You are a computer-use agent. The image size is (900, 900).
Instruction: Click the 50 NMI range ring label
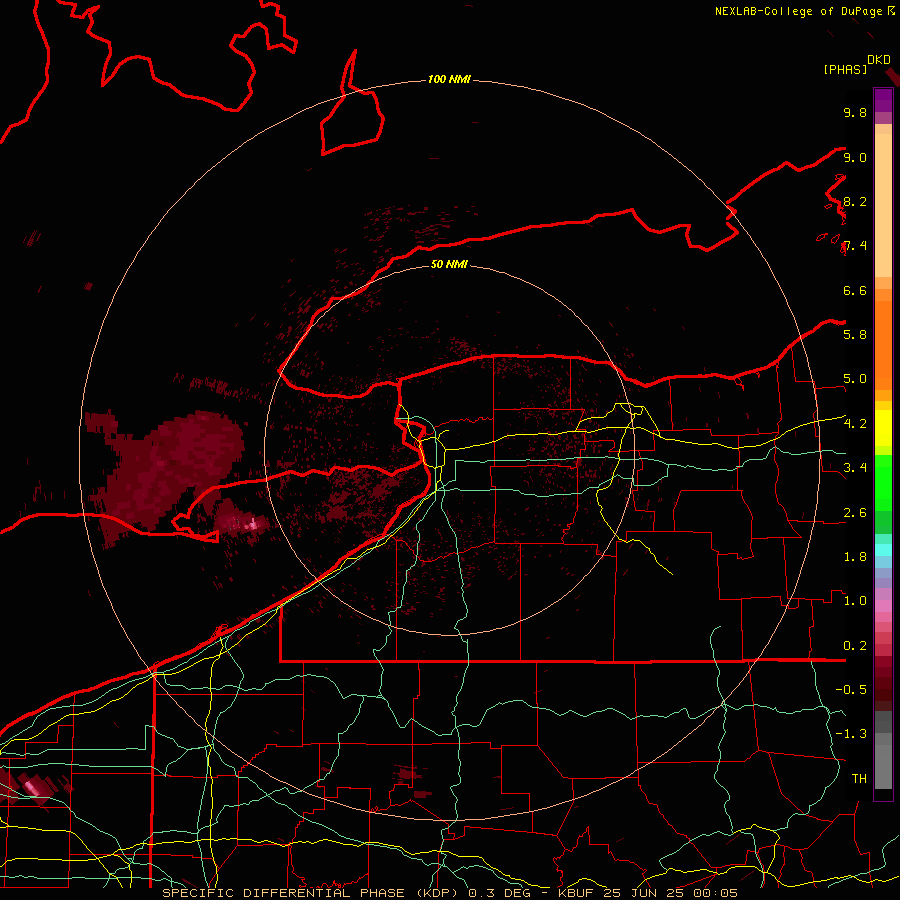[449, 264]
